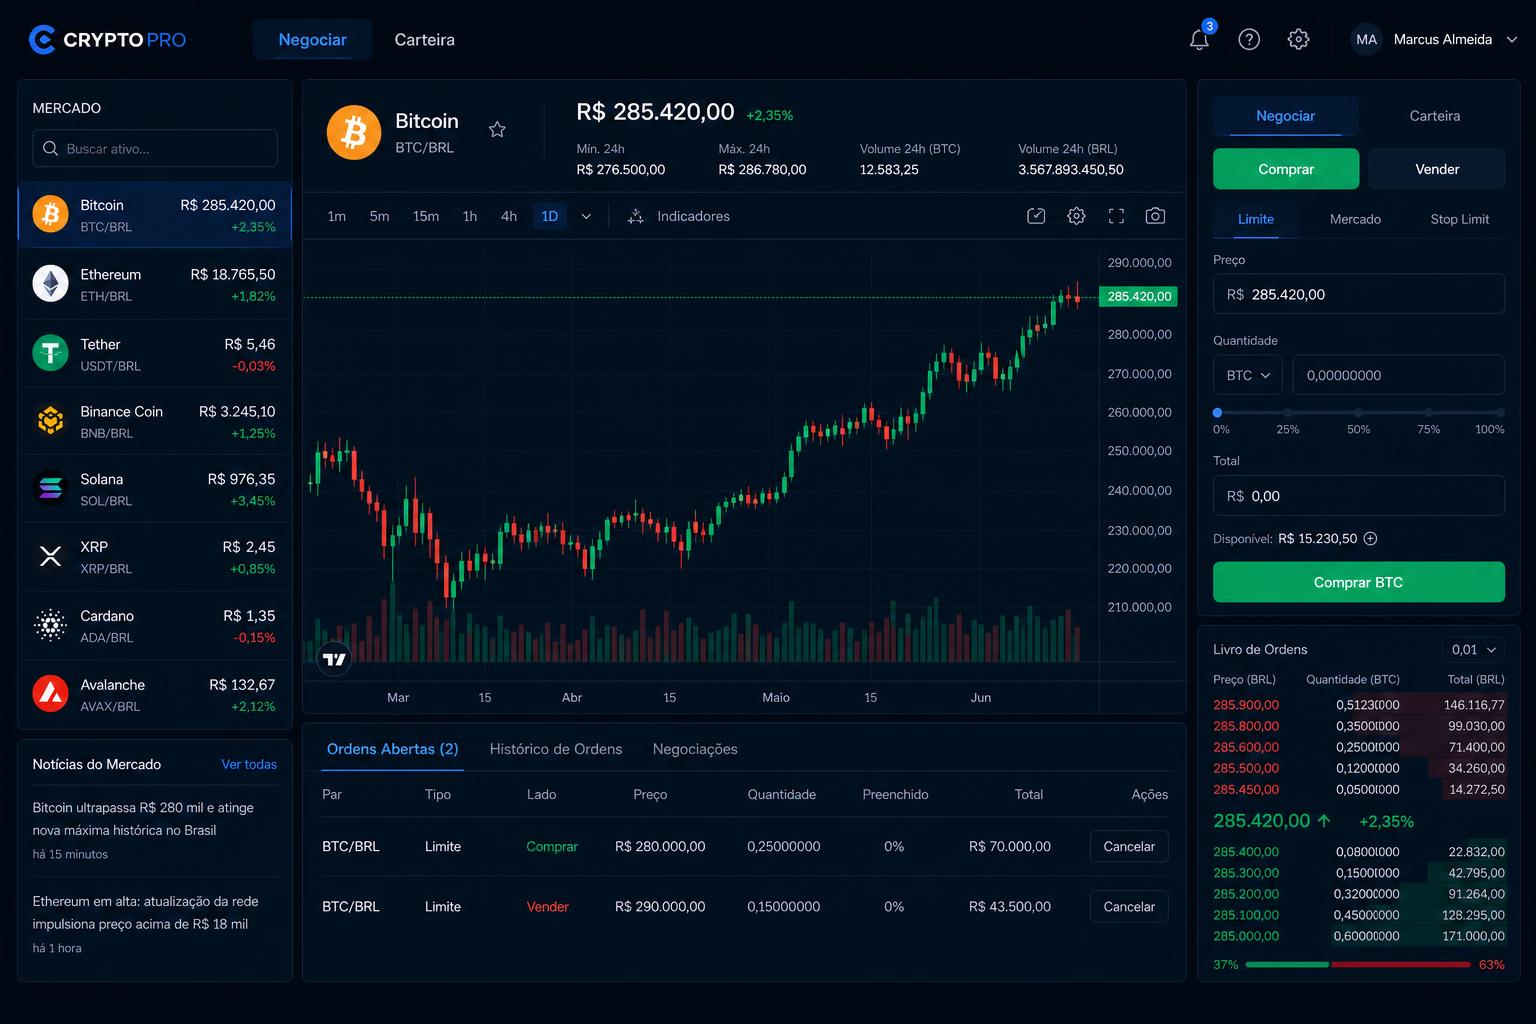Toggle fullscreen chart view
The image size is (1536, 1024).
tap(1116, 216)
